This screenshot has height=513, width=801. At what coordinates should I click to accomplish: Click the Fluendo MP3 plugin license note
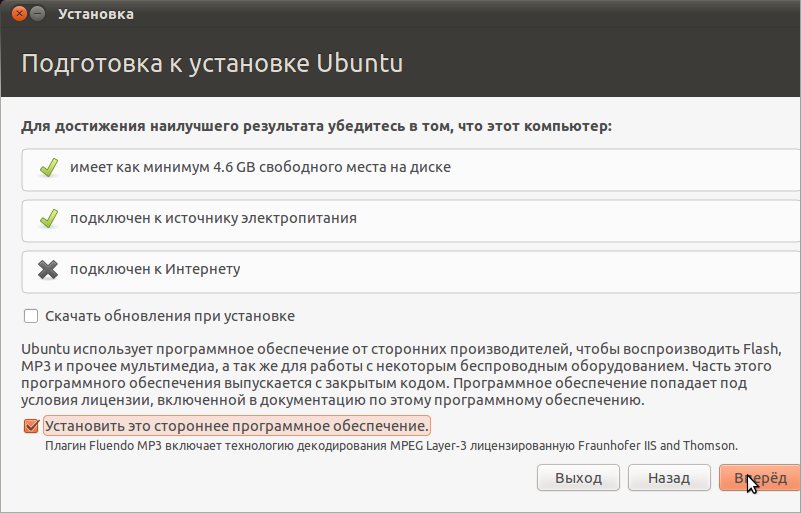pyautogui.click(x=391, y=446)
